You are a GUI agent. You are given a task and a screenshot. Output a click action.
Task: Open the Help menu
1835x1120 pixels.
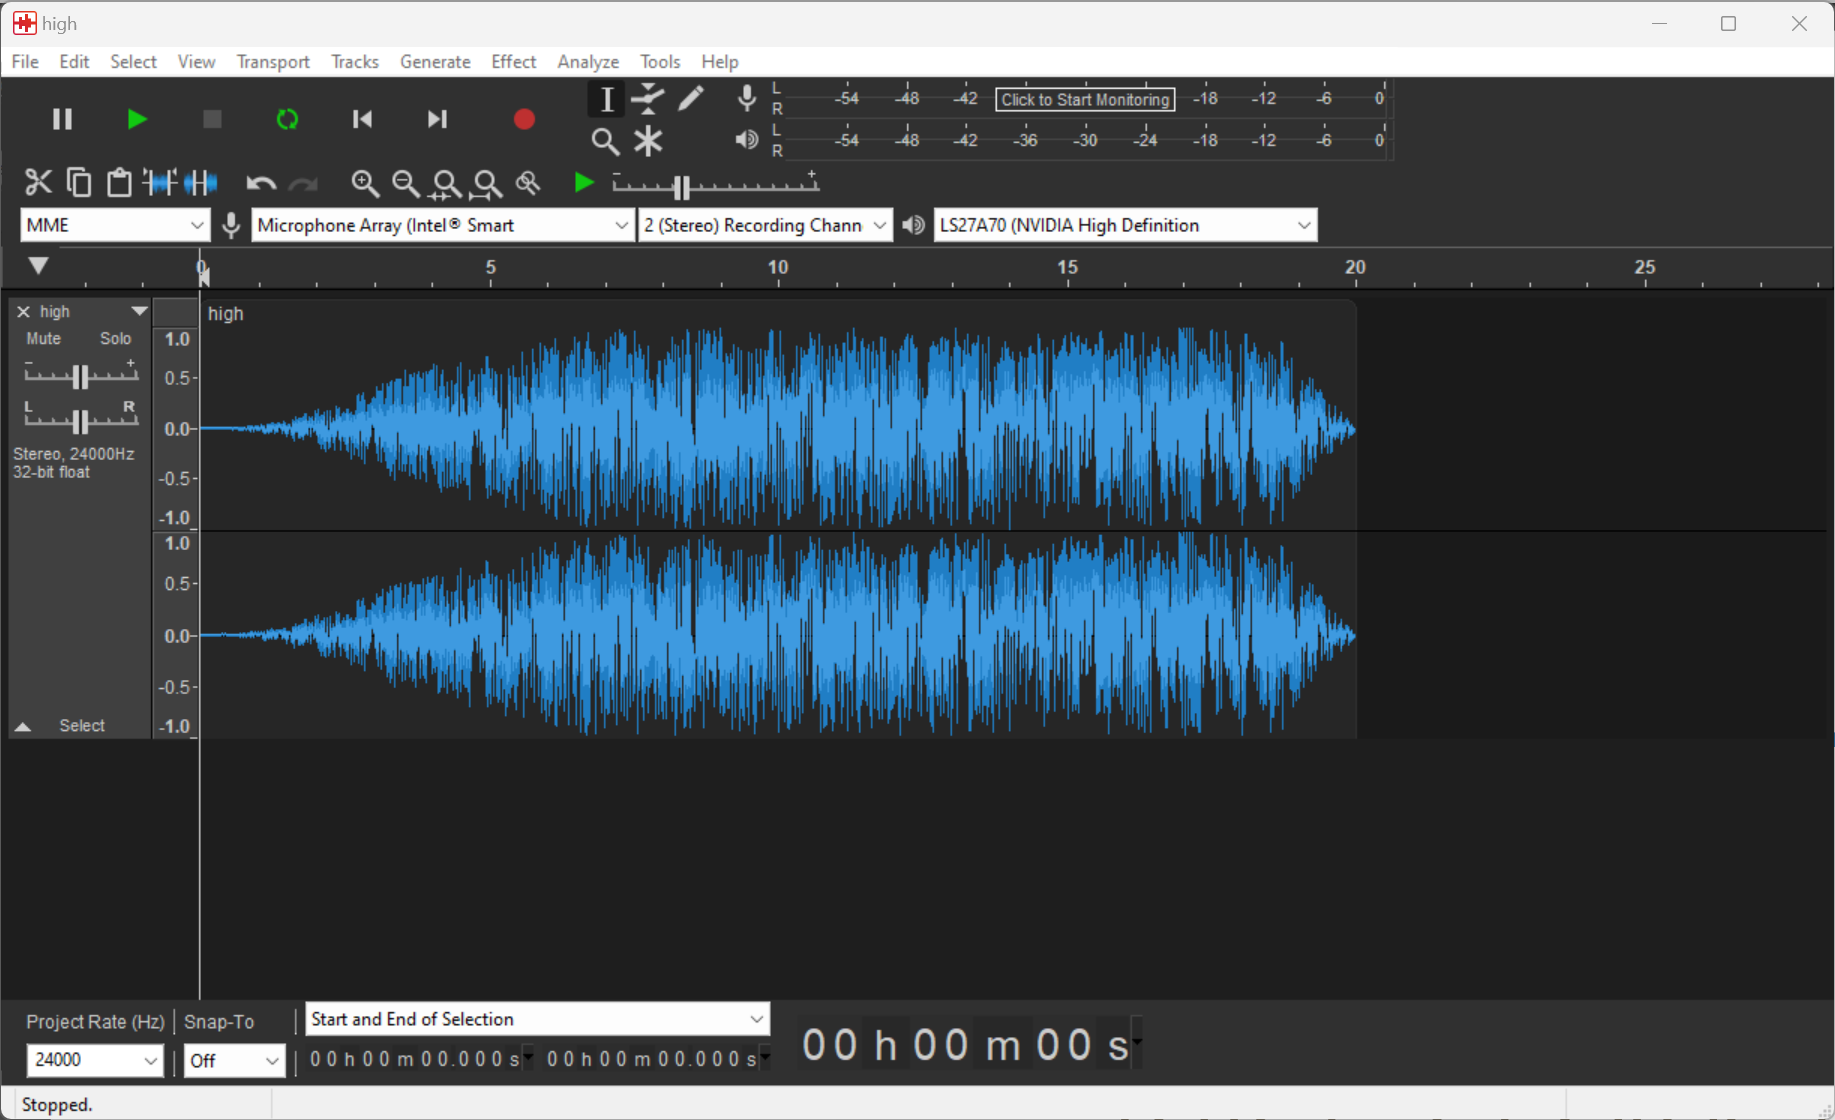[720, 62]
